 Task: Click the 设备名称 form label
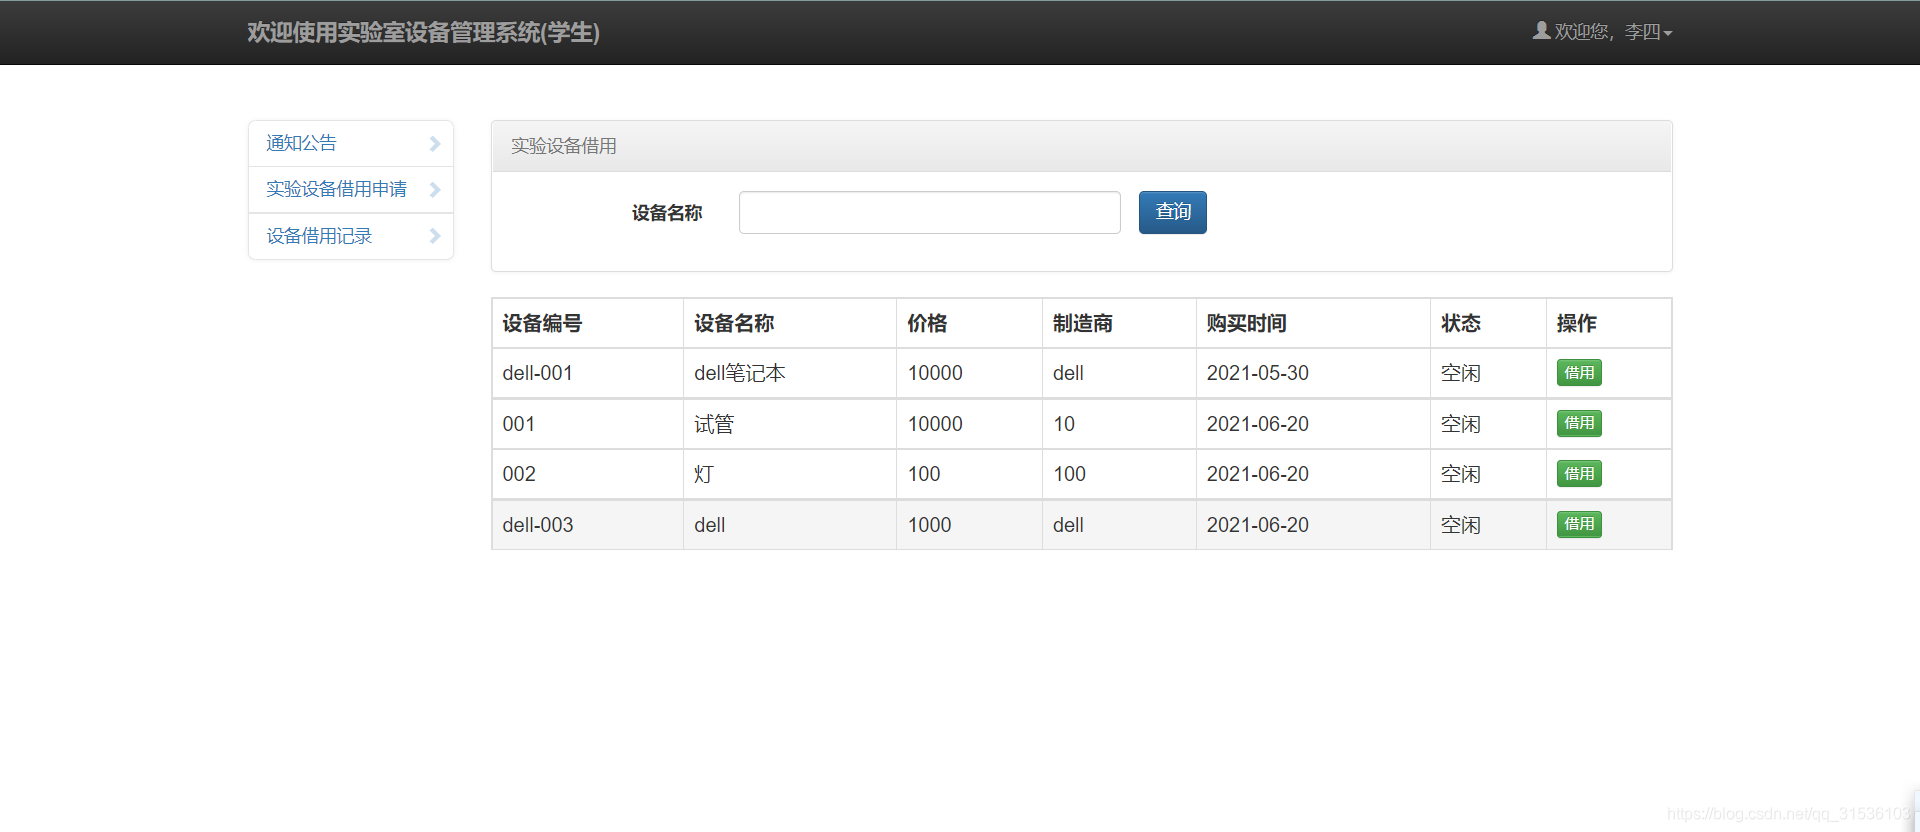point(667,213)
